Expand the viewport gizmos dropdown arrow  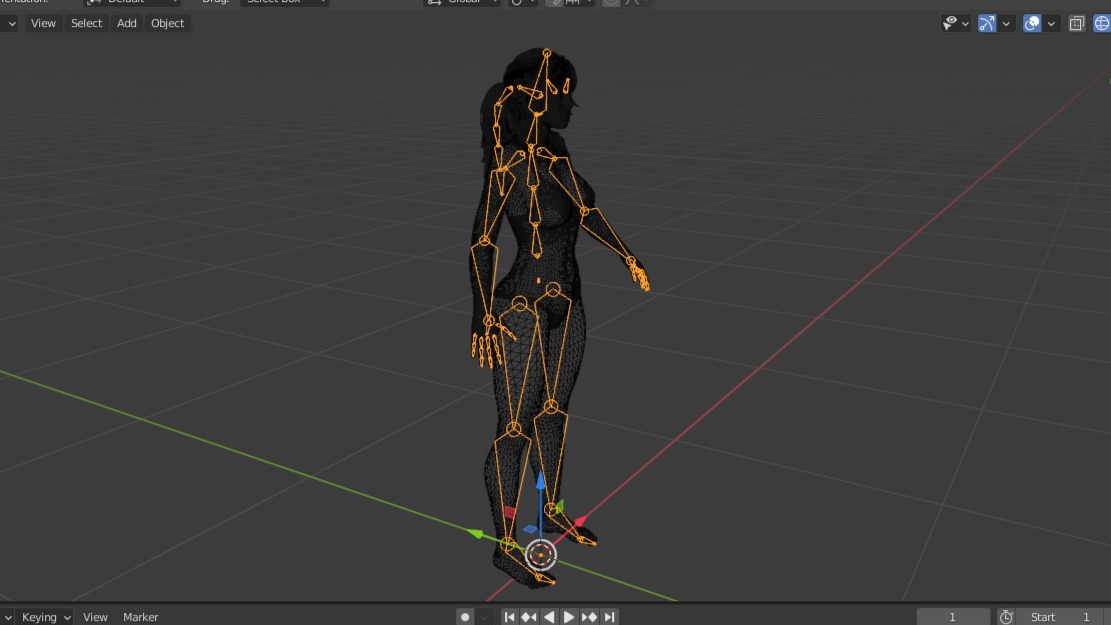(x=1006, y=23)
